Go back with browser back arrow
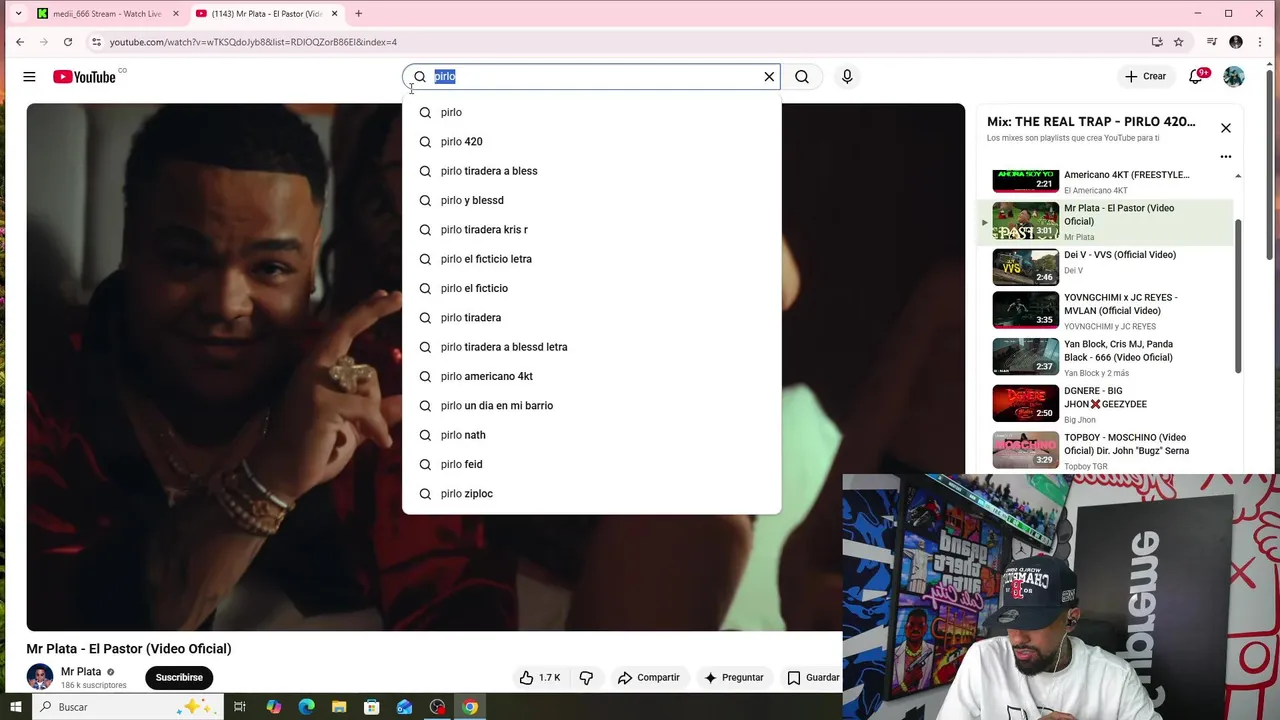Screen dimensions: 1280x720 20,42
